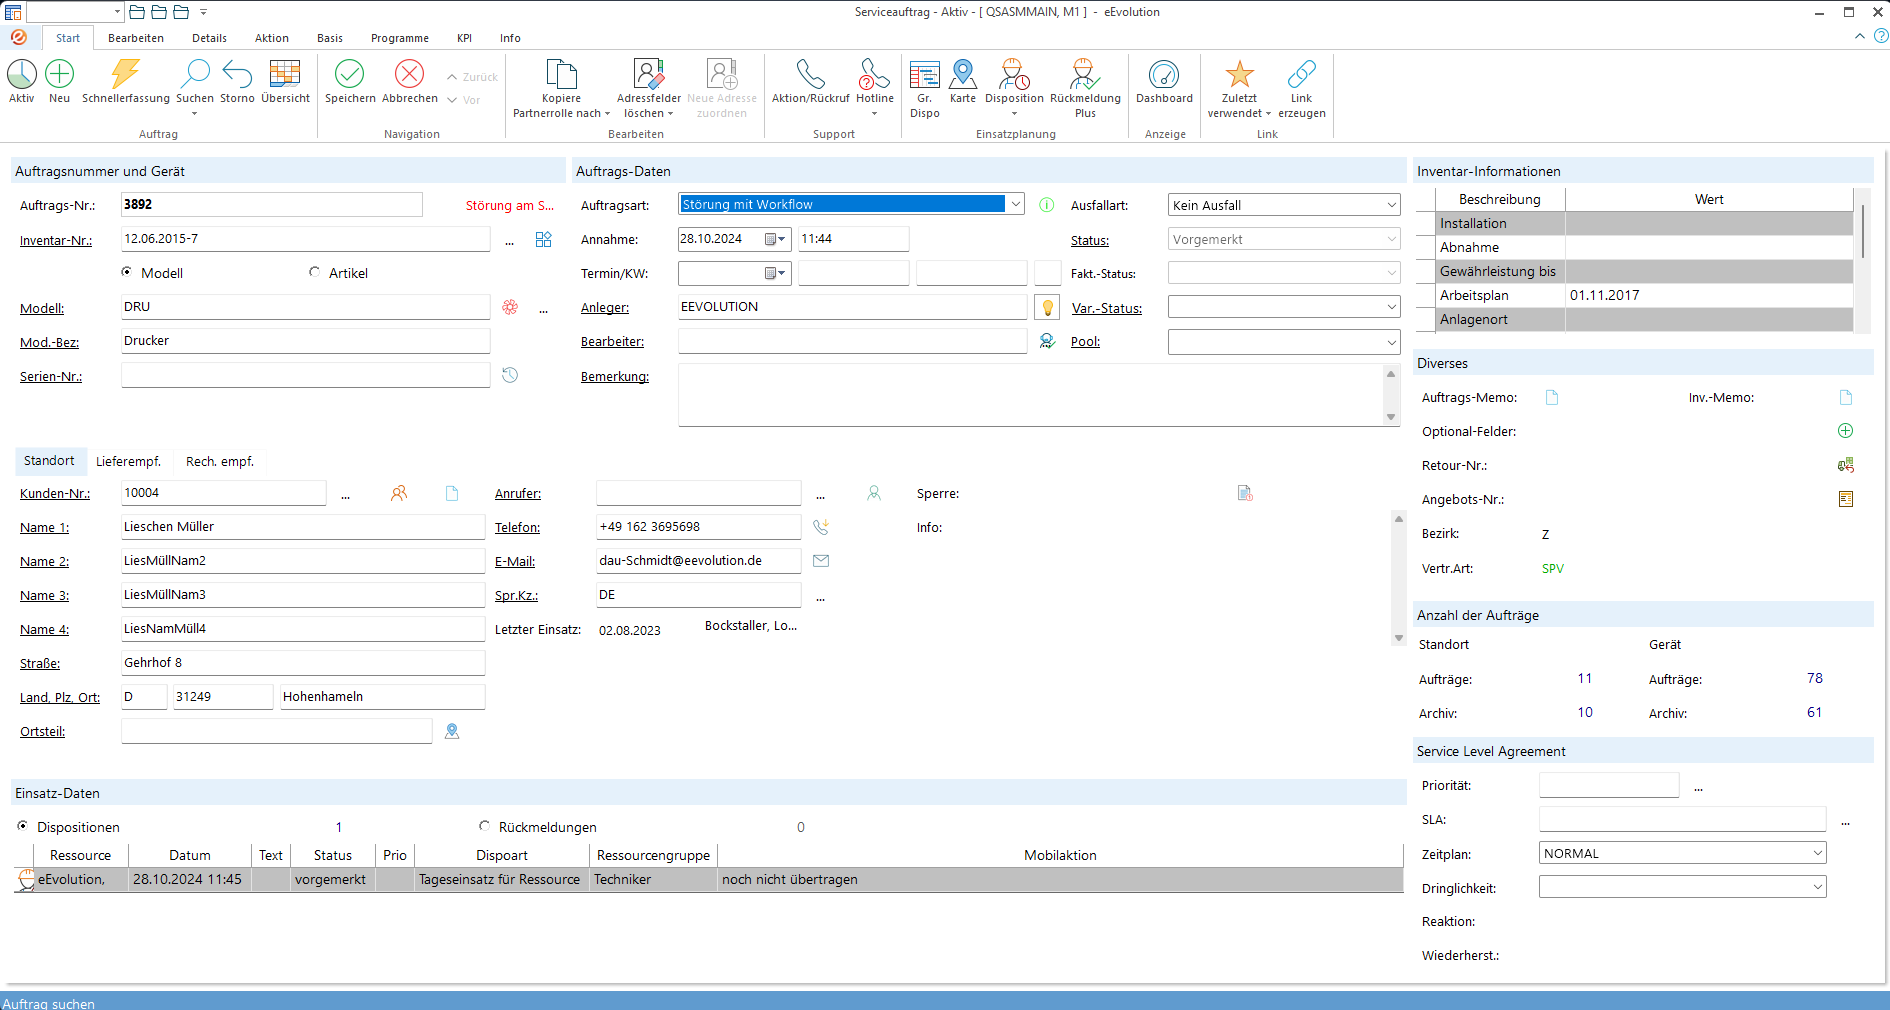Viewport: 1890px width, 1010px height.
Task: Expand Zuletzt verwendet dropdown arrow
Action: pos(1268,114)
